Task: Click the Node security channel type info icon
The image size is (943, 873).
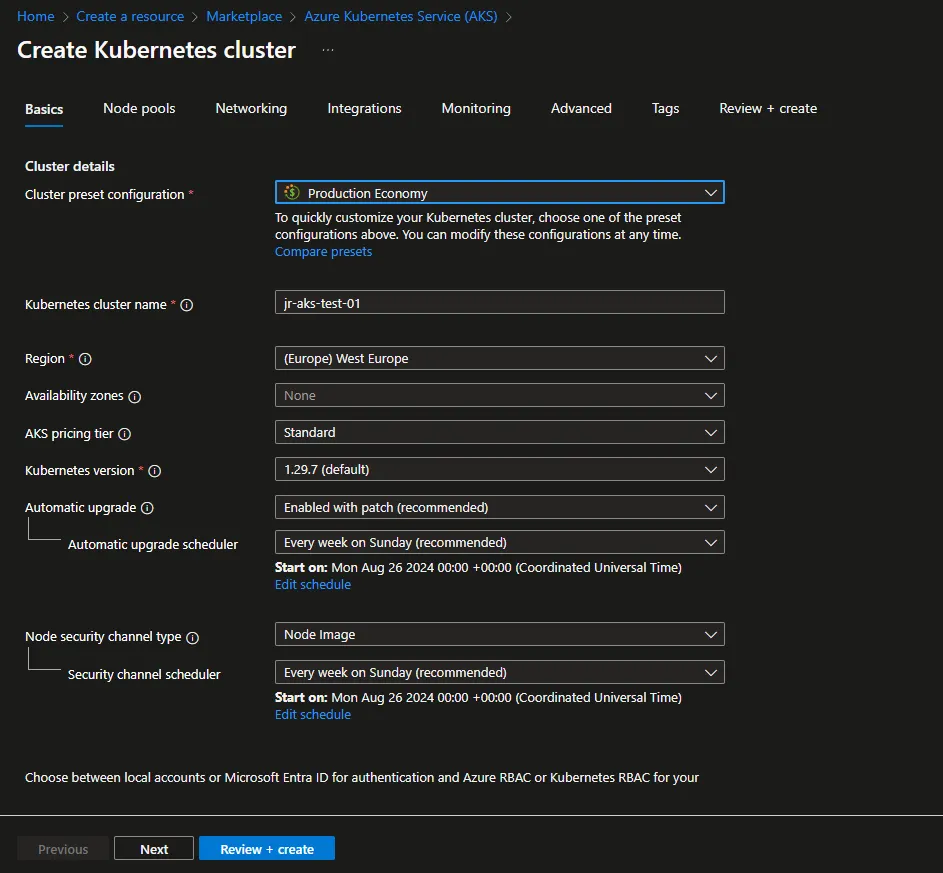Action: tap(193, 638)
